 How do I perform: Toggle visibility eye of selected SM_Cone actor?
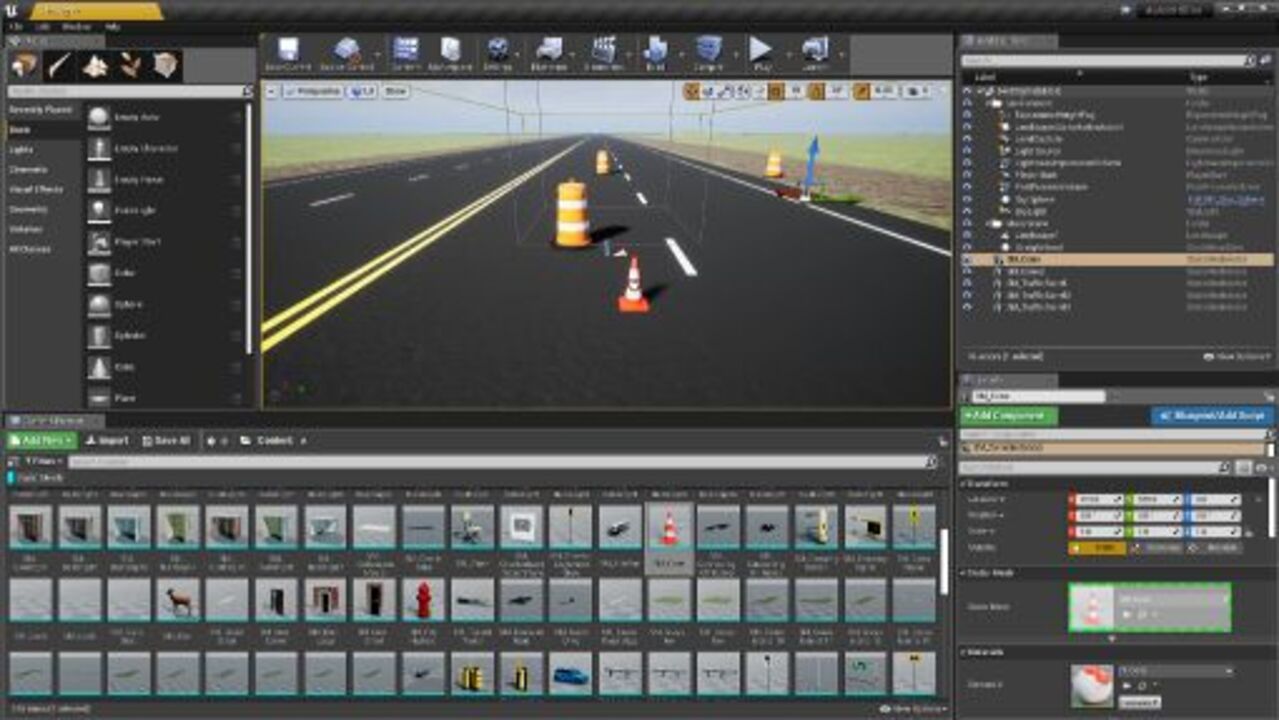point(967,259)
